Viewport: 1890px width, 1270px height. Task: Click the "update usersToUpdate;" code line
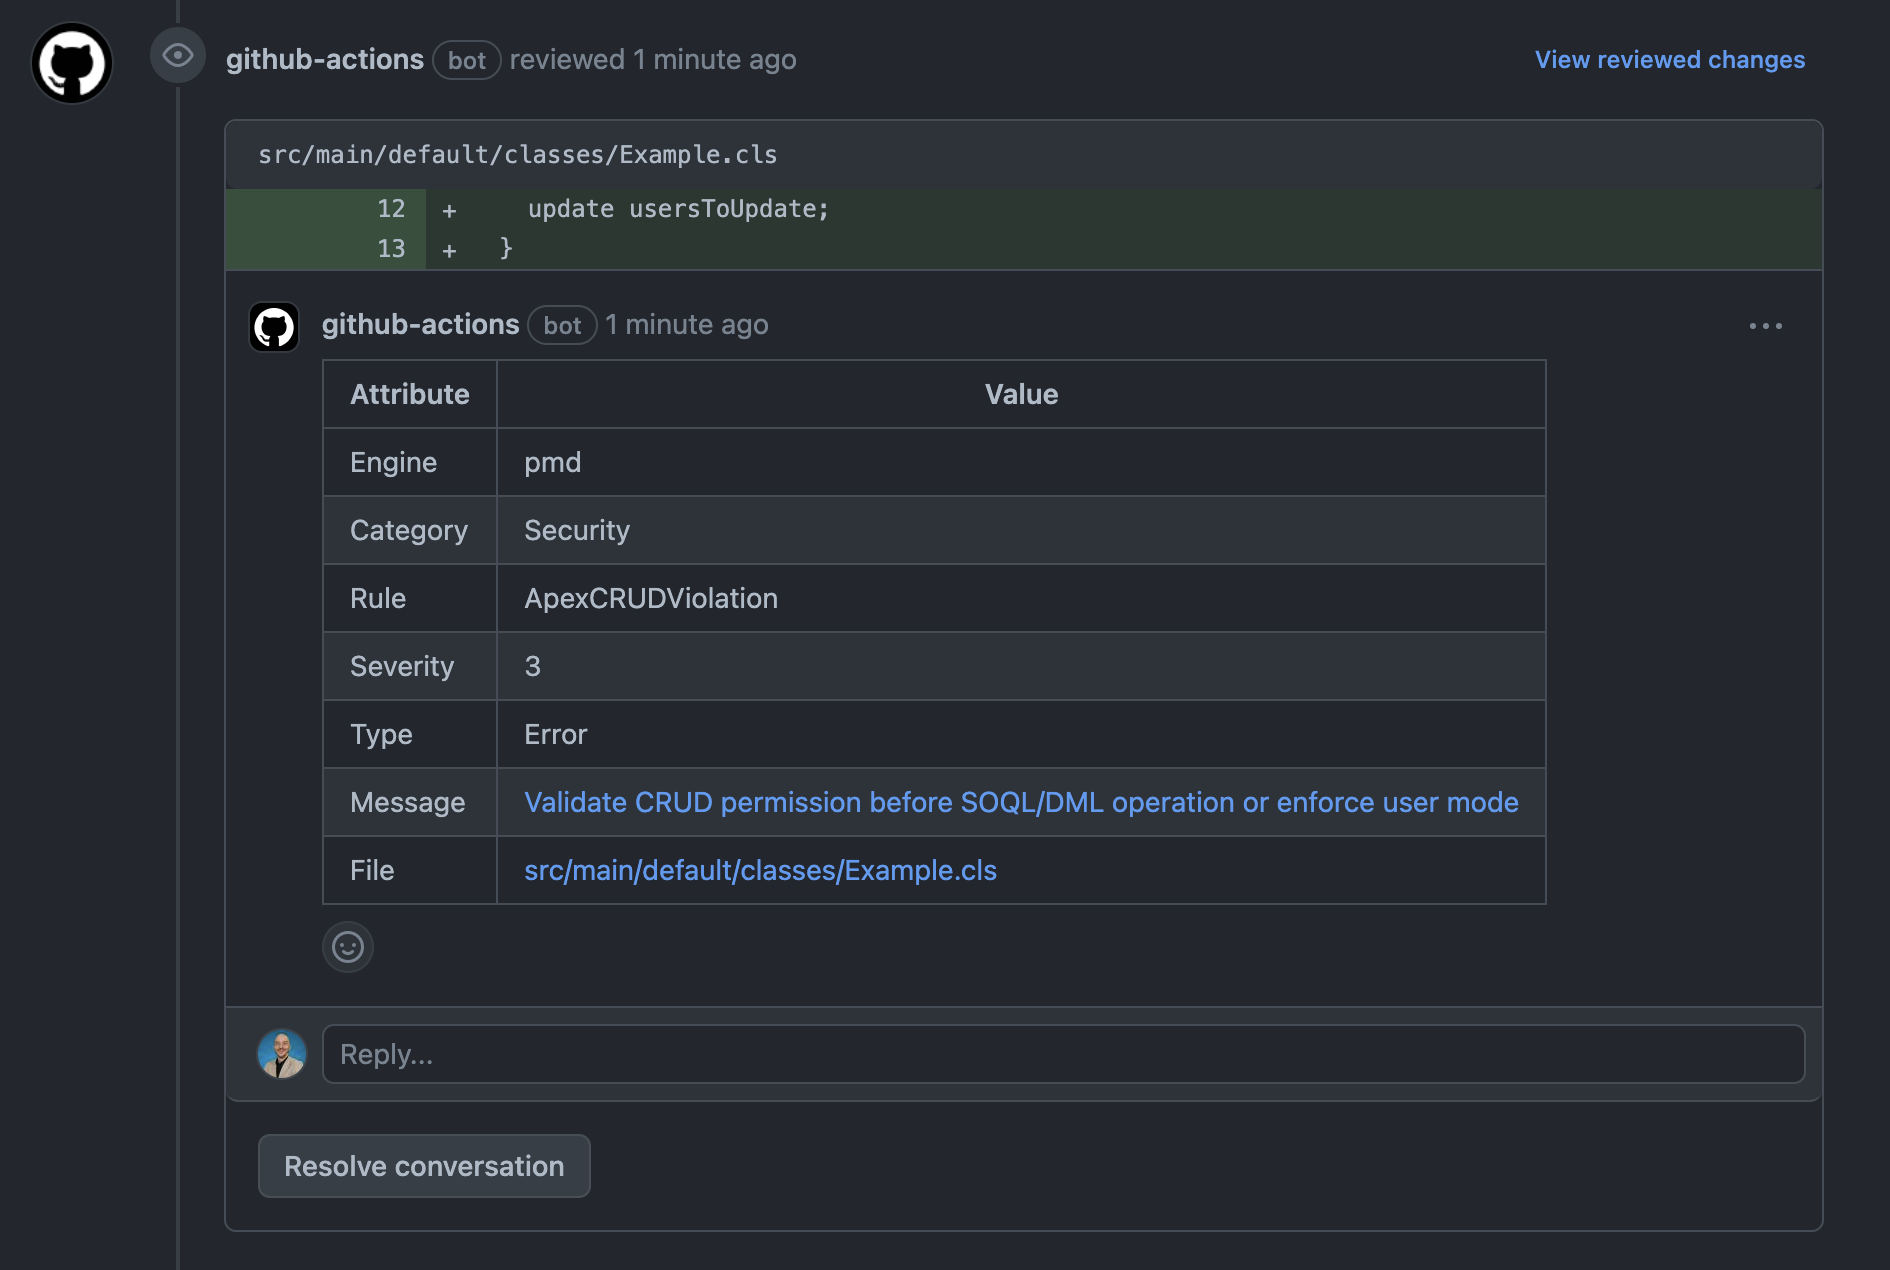(x=678, y=209)
